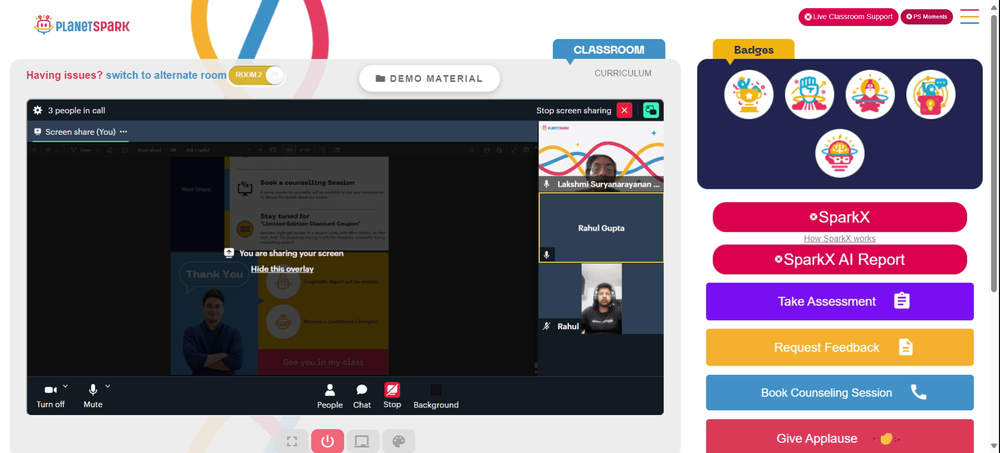Click the PlanetSpark logo
The image size is (1000, 453).
(82, 25)
